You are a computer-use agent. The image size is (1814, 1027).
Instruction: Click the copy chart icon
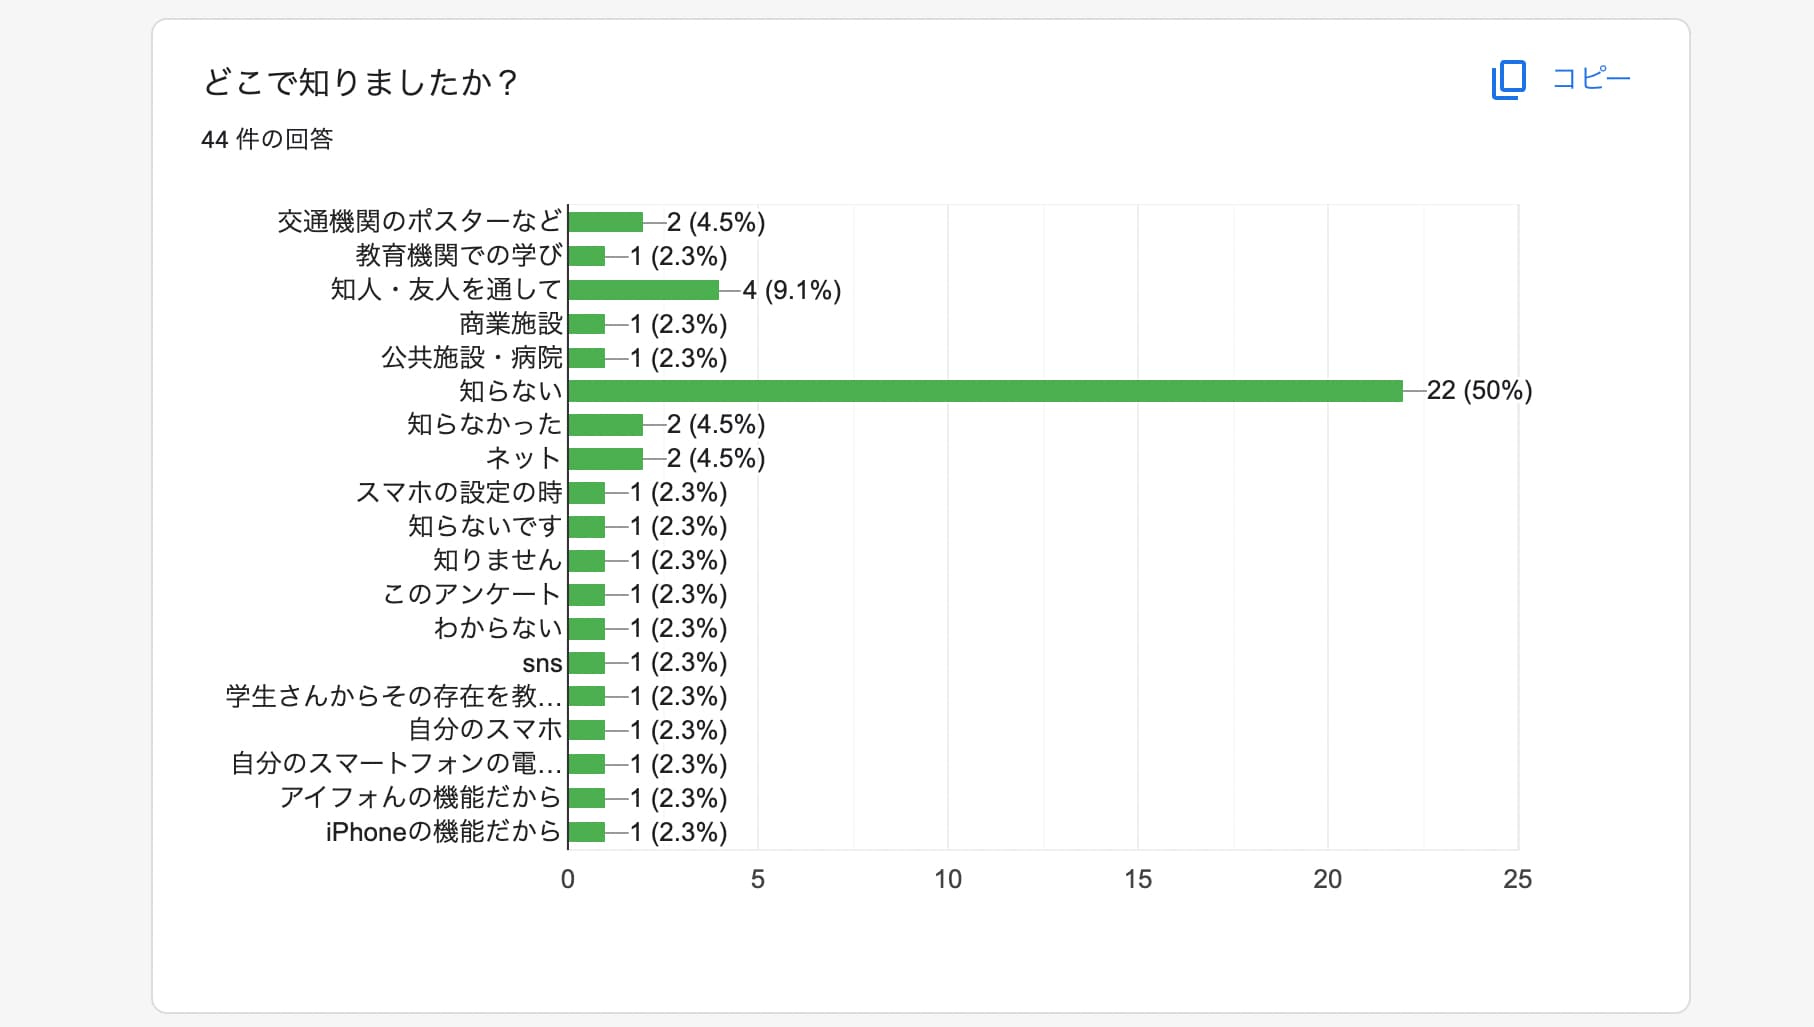(1508, 79)
